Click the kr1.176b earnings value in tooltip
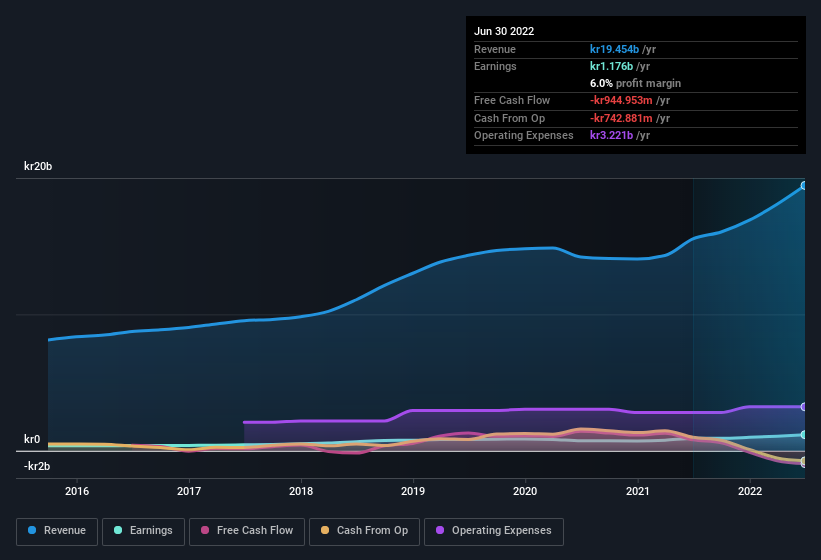Image resolution: width=821 pixels, height=560 pixels. pos(612,66)
